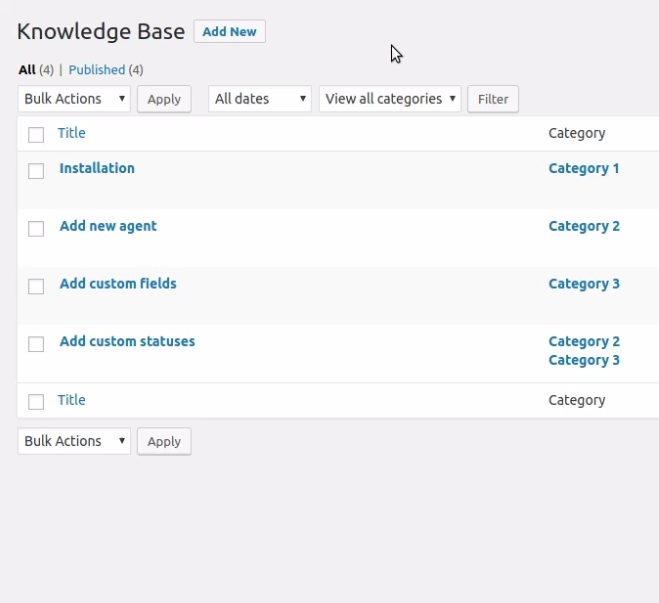Check the box beside Installation

(x=36, y=171)
